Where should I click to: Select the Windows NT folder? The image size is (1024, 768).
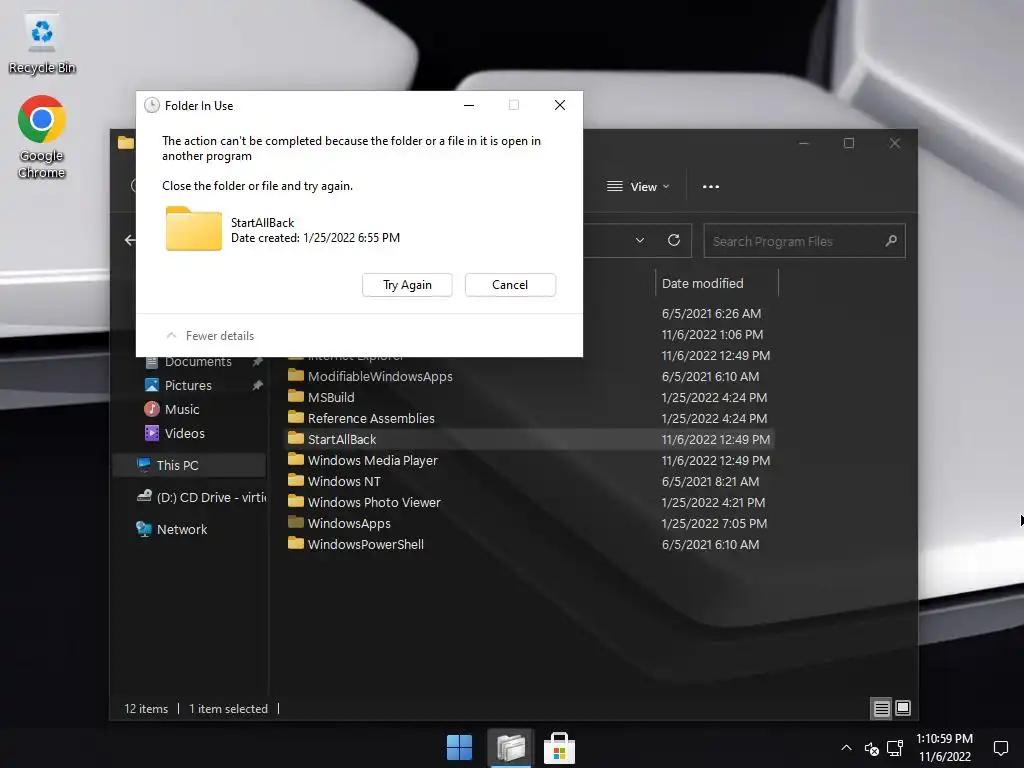coord(344,481)
